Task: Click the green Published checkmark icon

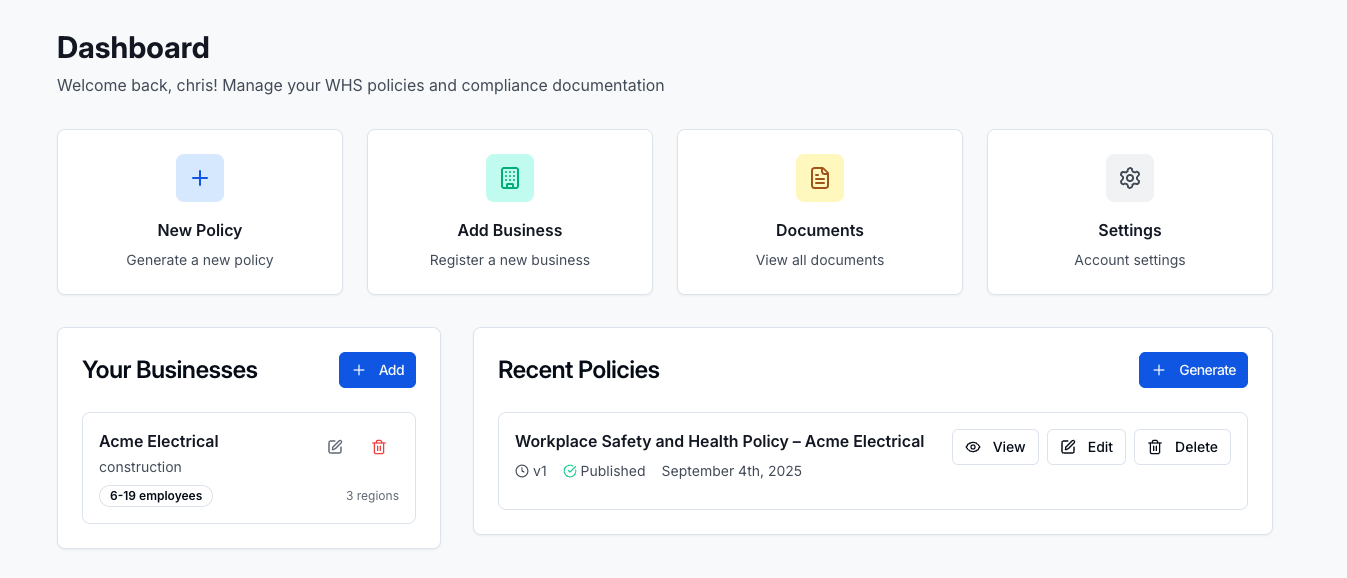Action: point(570,471)
